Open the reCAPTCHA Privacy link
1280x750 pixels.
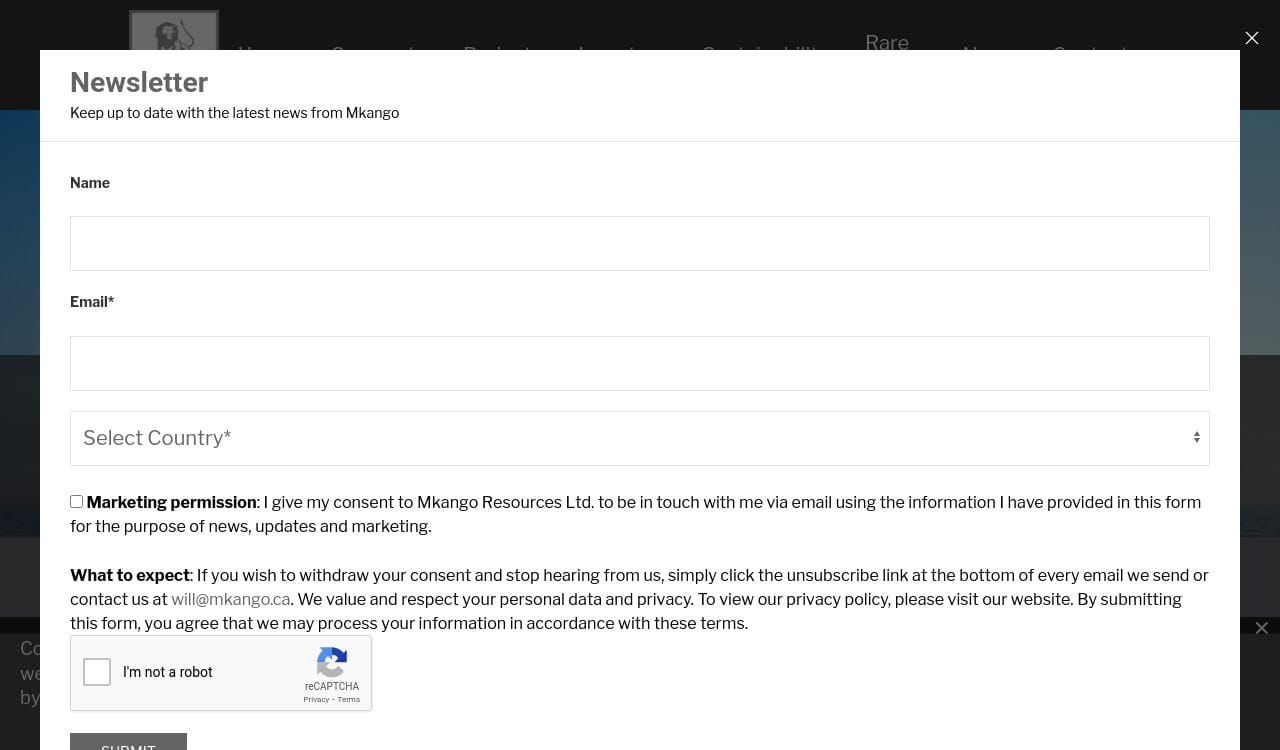[316, 700]
